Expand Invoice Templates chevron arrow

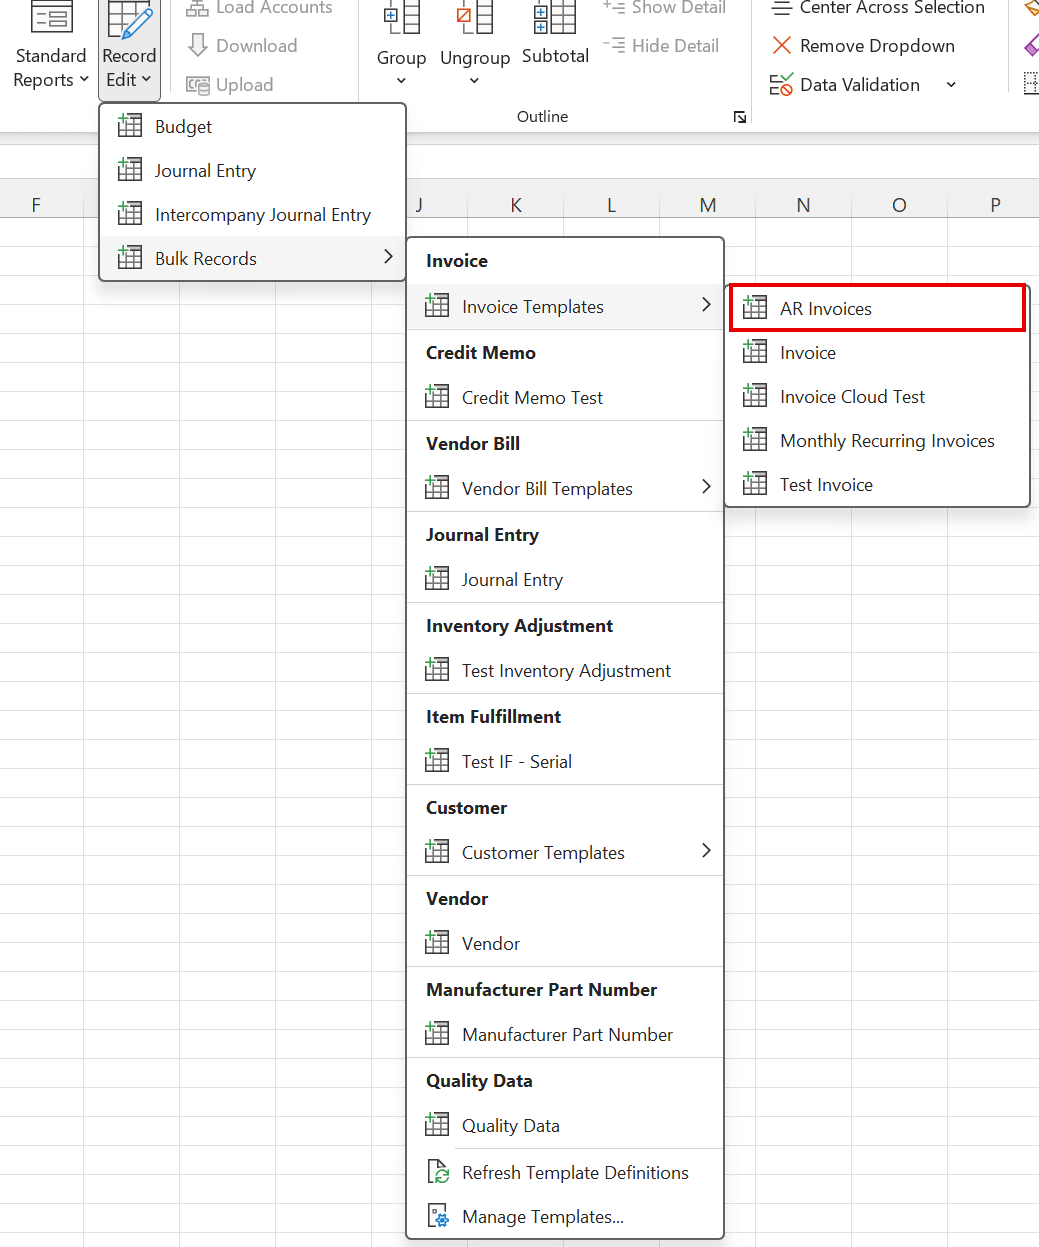706,304
